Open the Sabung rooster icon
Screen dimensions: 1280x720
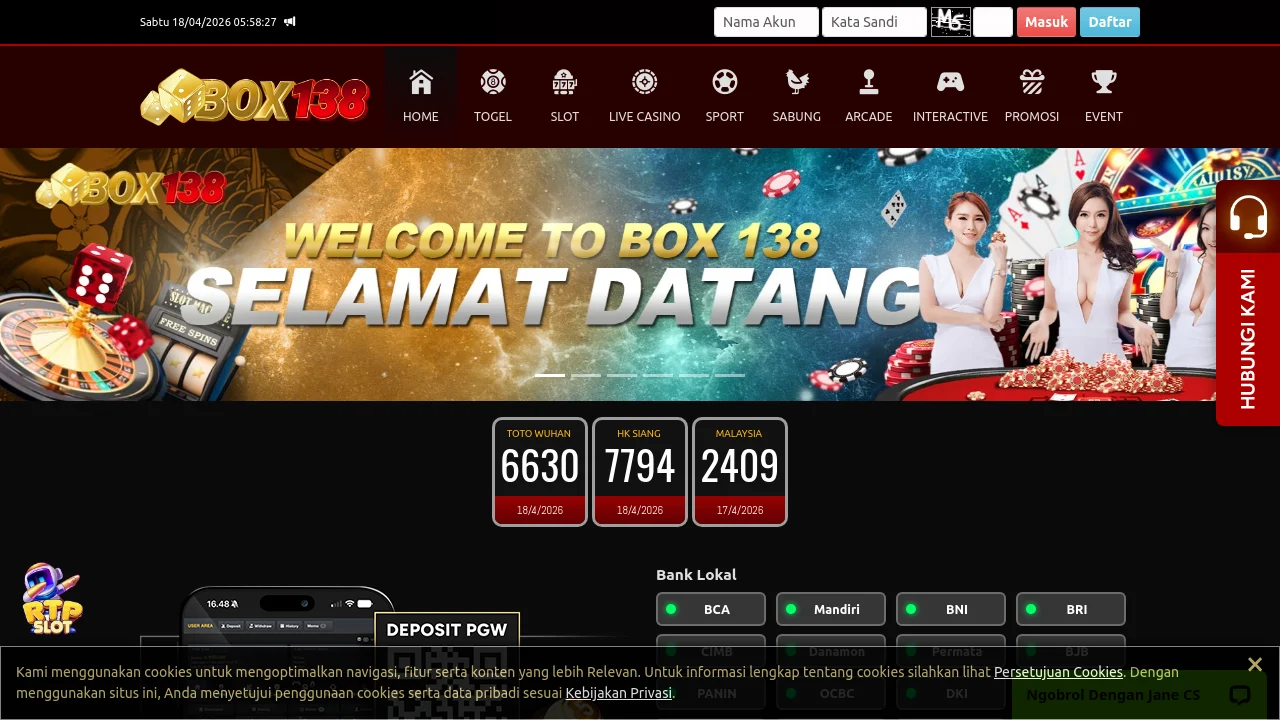coord(796,82)
